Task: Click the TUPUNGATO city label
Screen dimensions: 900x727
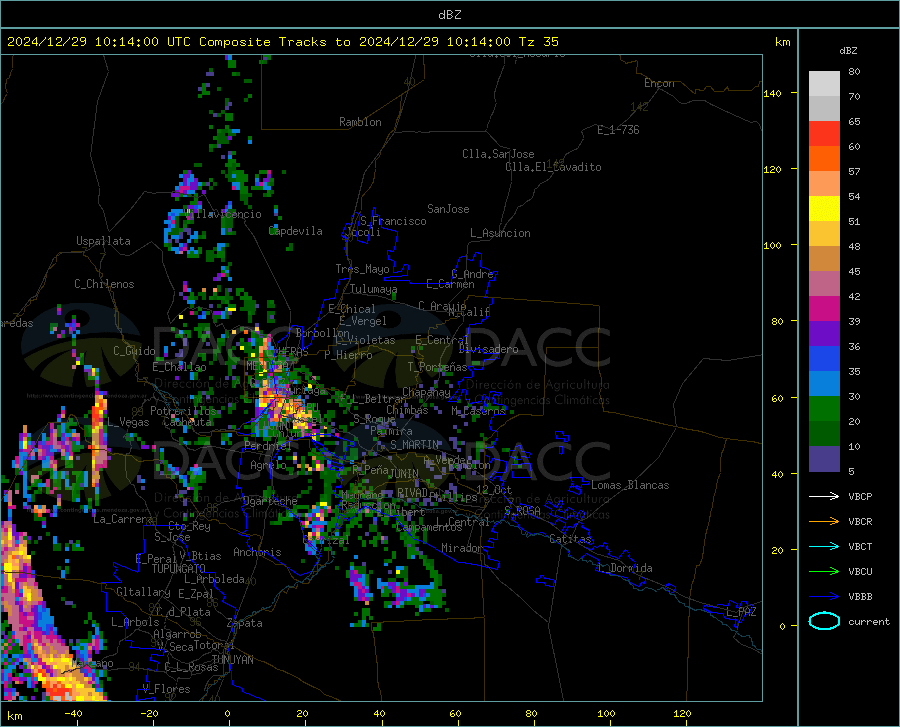Action: coord(179,569)
